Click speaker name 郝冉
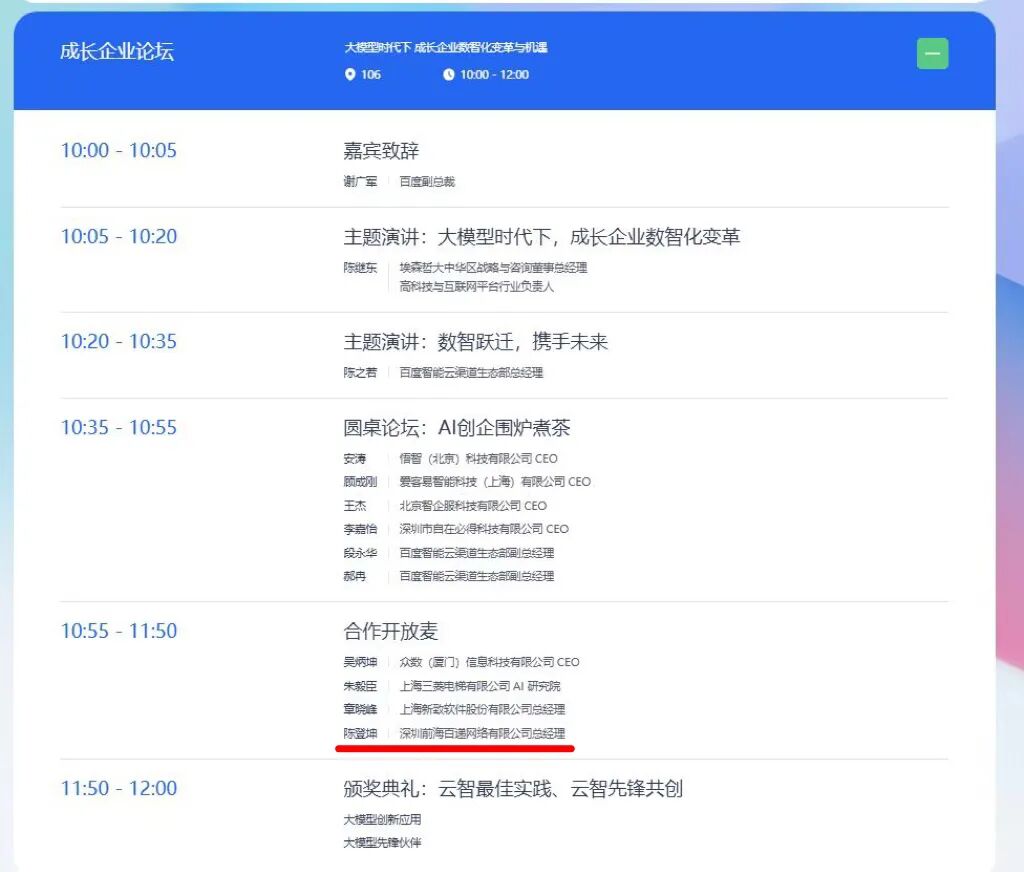Screen dimensions: 1024x872 click(x=355, y=576)
